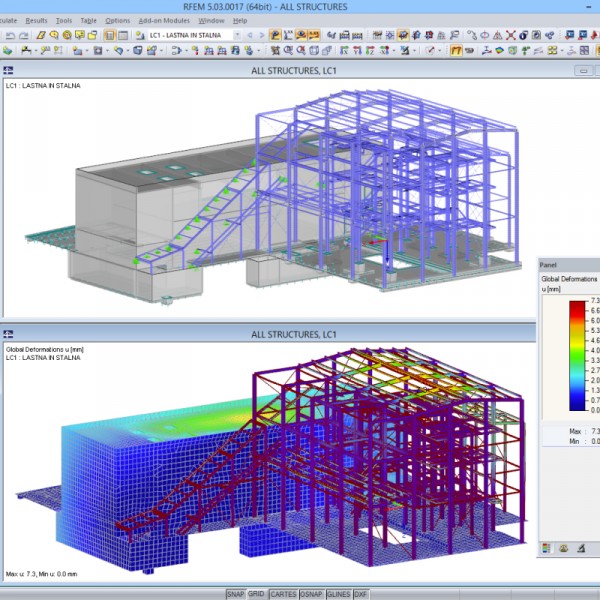The image size is (600, 600).
Task: Go to the next load case arrow
Action: point(260,35)
